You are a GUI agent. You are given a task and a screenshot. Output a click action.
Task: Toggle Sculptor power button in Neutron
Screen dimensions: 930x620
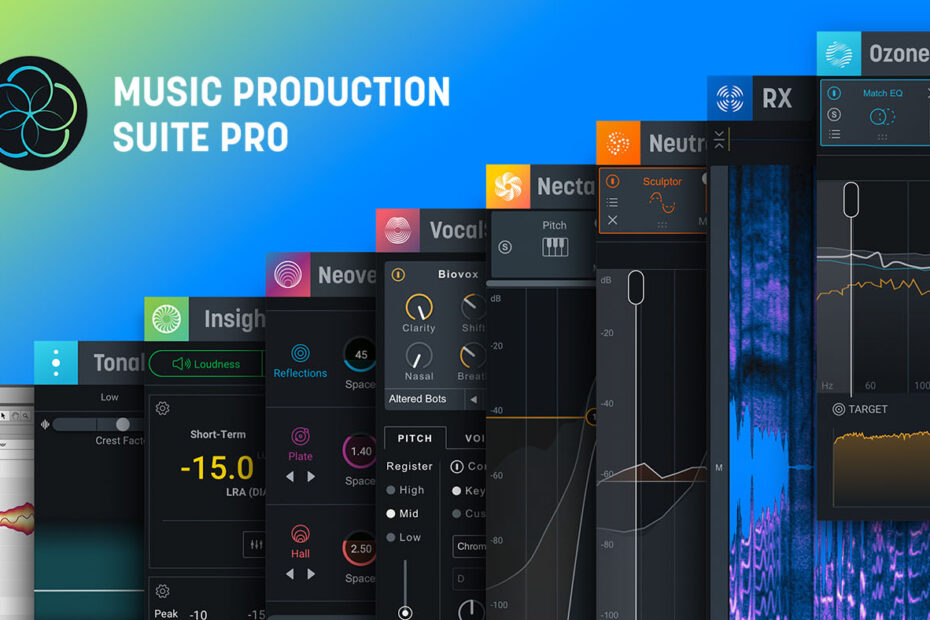click(613, 180)
